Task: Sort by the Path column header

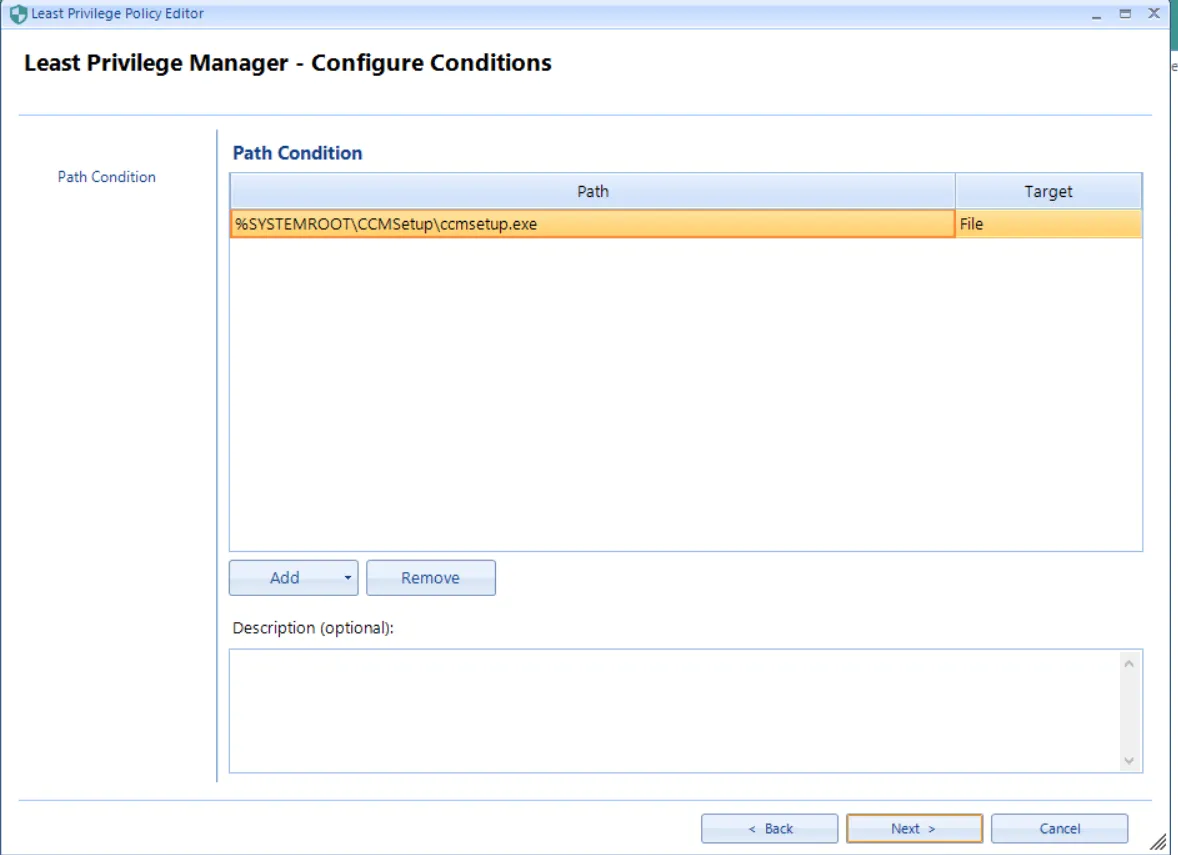Action: 592,191
